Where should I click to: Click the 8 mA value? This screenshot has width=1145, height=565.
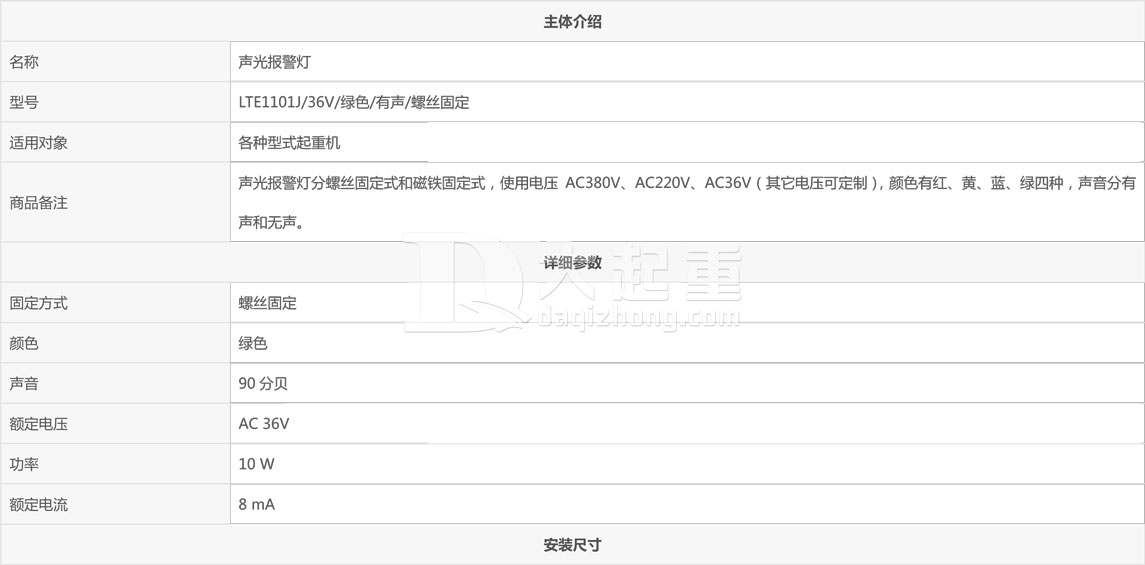click(256, 504)
